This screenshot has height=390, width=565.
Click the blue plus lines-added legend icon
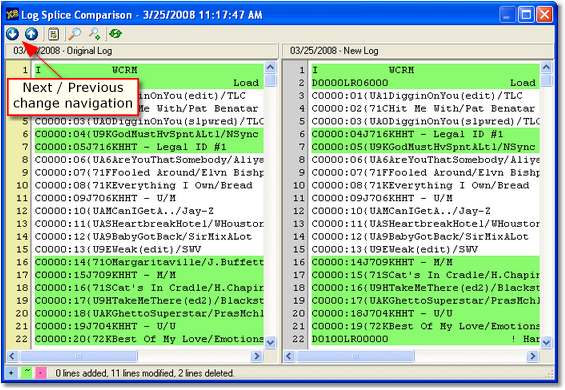pos(11,373)
